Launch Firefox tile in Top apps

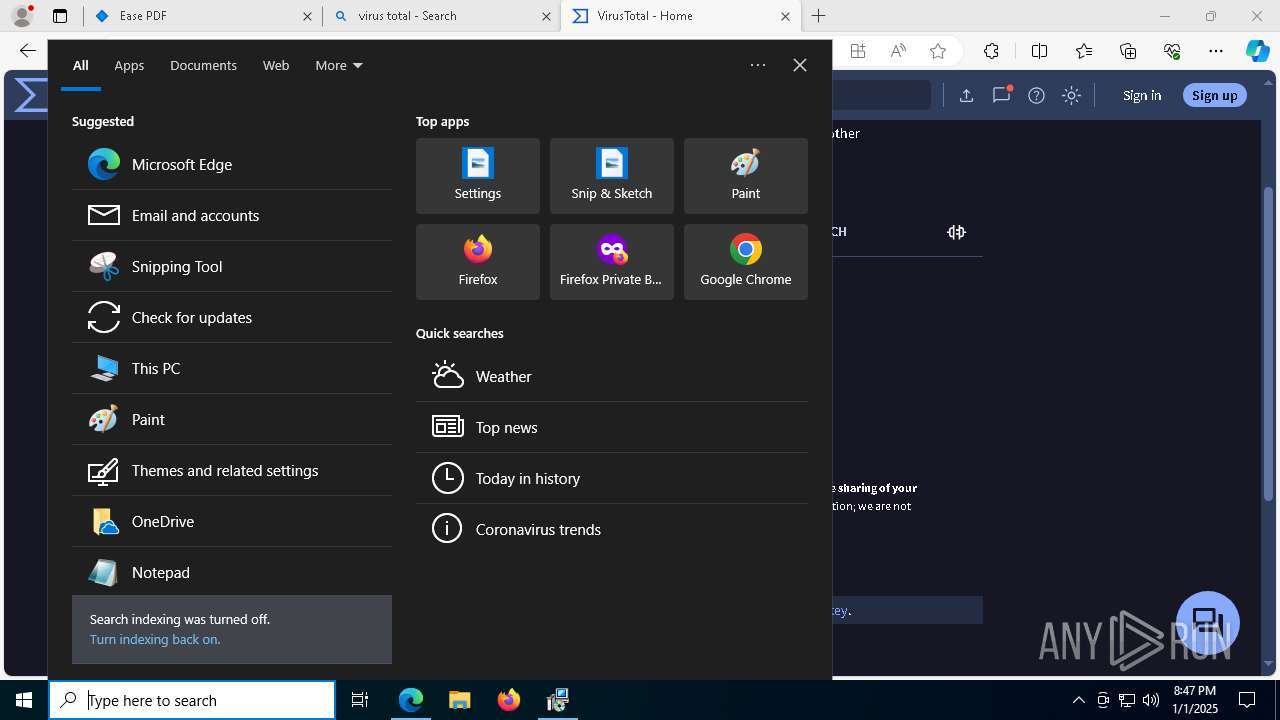[x=478, y=262]
